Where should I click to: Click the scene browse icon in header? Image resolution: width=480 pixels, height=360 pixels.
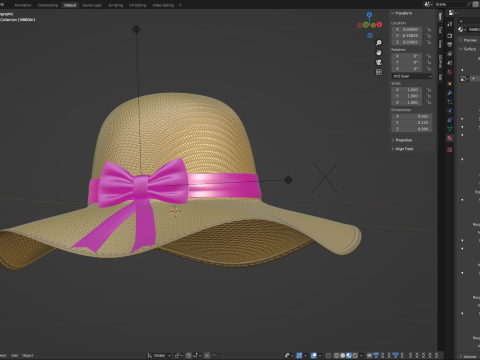pos(428,4)
